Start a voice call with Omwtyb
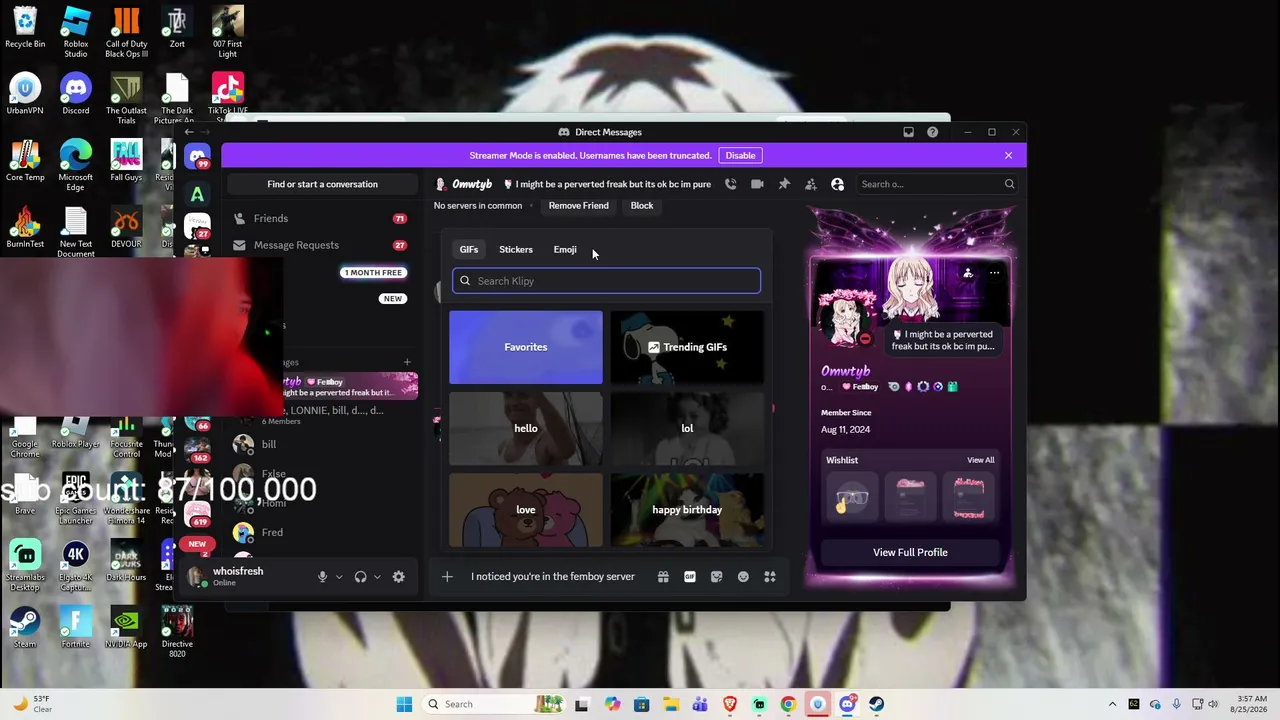 coord(731,184)
